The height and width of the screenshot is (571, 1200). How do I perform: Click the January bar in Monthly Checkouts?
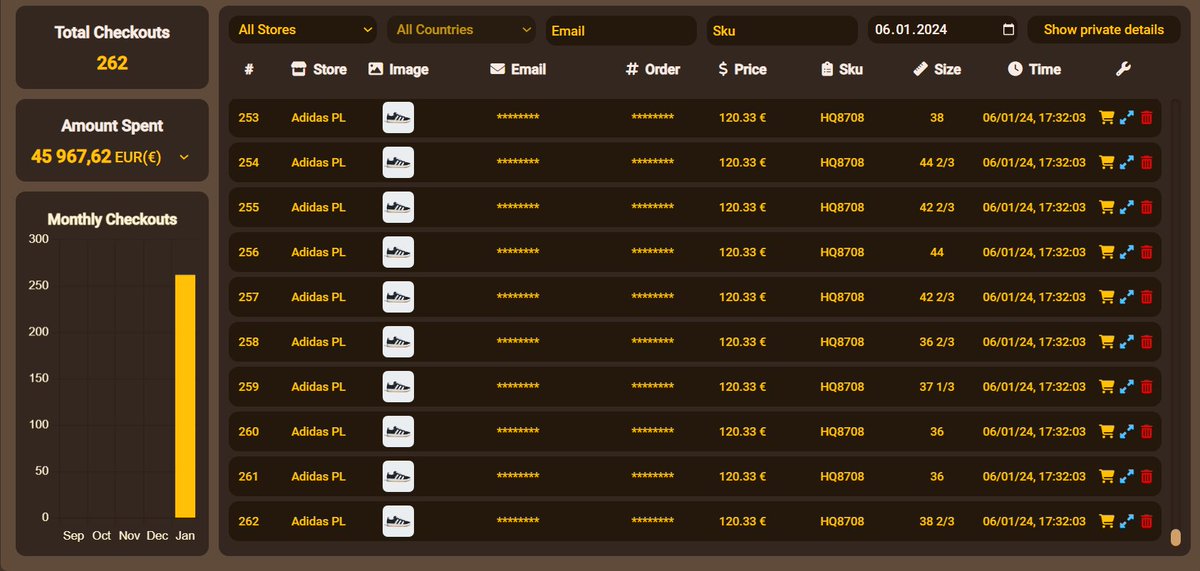coord(185,396)
